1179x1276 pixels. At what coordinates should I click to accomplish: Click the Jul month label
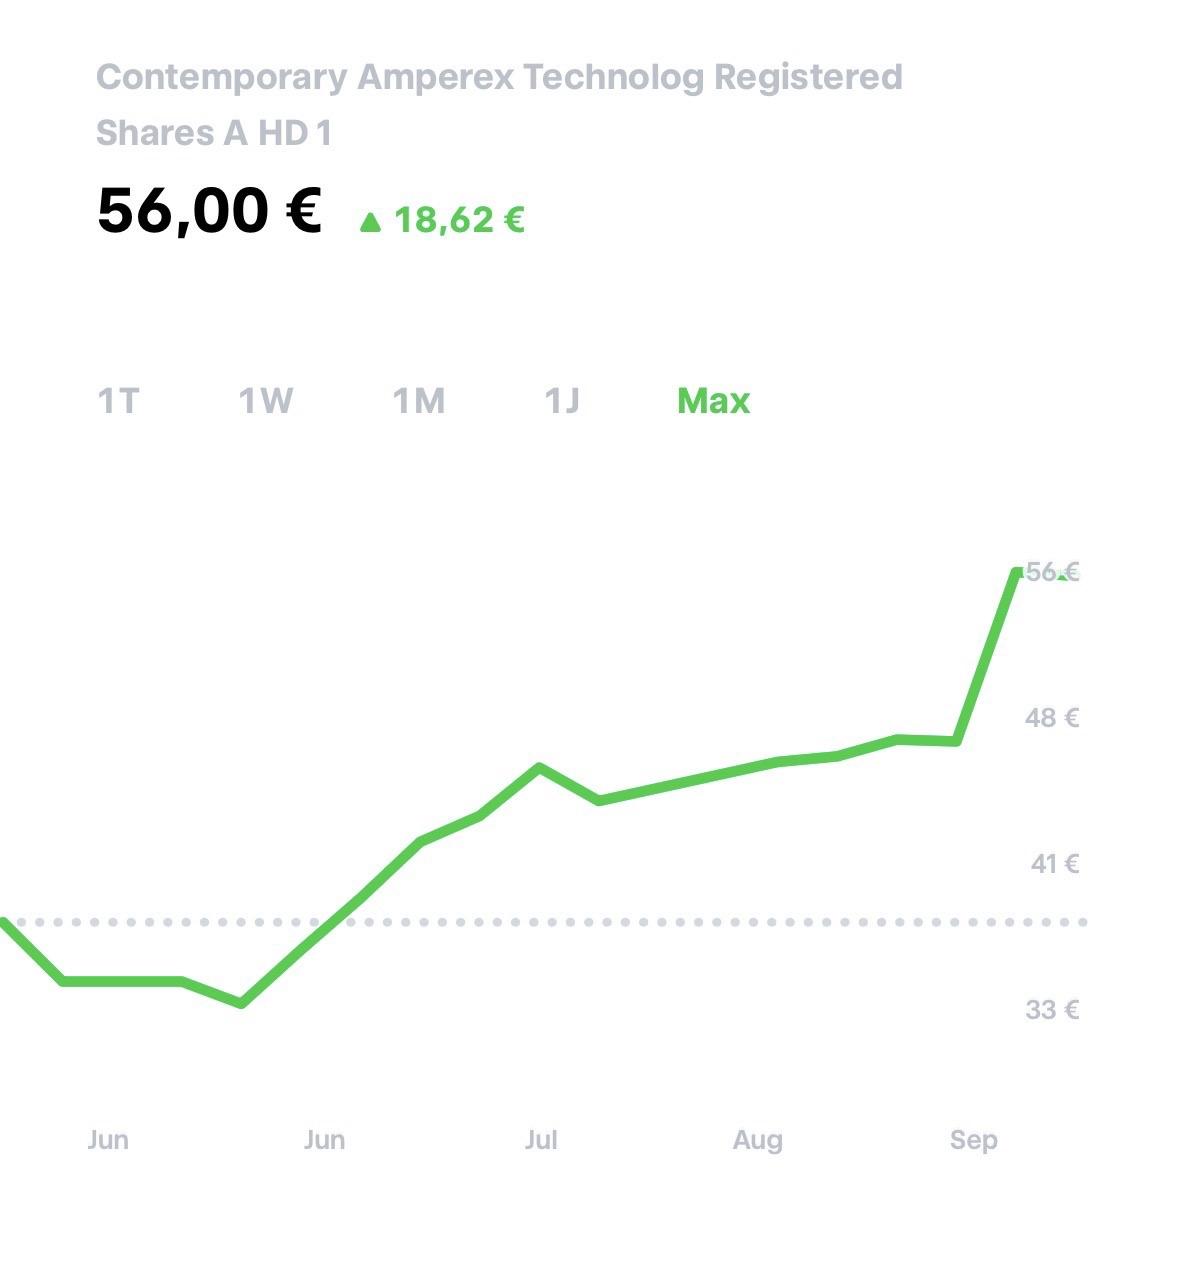point(541,1140)
